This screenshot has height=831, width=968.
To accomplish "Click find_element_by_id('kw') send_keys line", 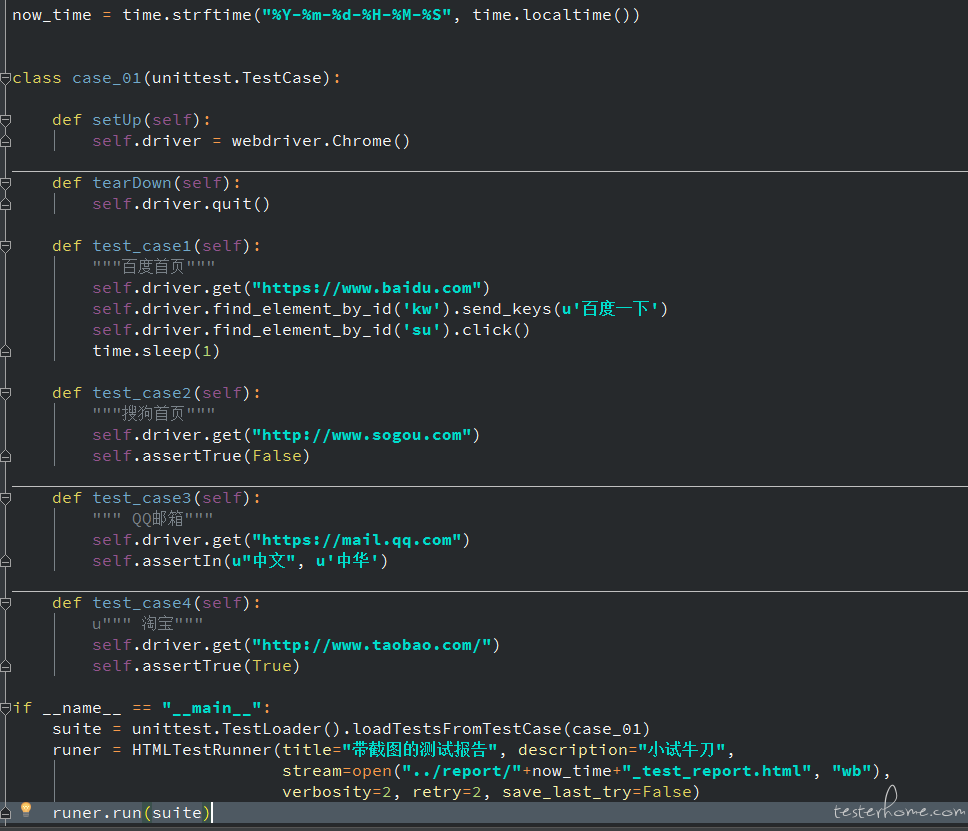I will coord(380,309).
